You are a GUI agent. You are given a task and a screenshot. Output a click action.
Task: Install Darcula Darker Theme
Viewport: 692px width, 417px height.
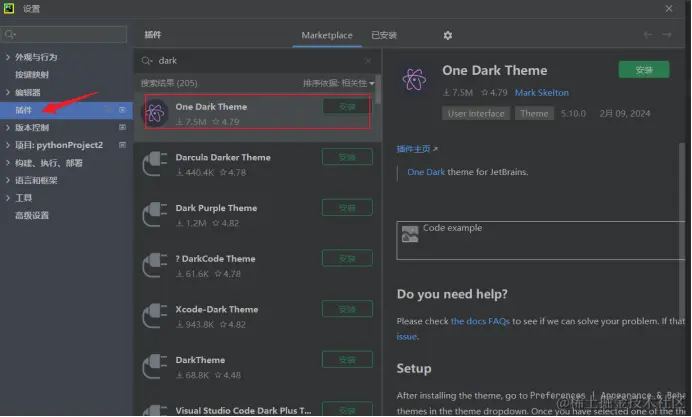pyautogui.click(x=347, y=157)
